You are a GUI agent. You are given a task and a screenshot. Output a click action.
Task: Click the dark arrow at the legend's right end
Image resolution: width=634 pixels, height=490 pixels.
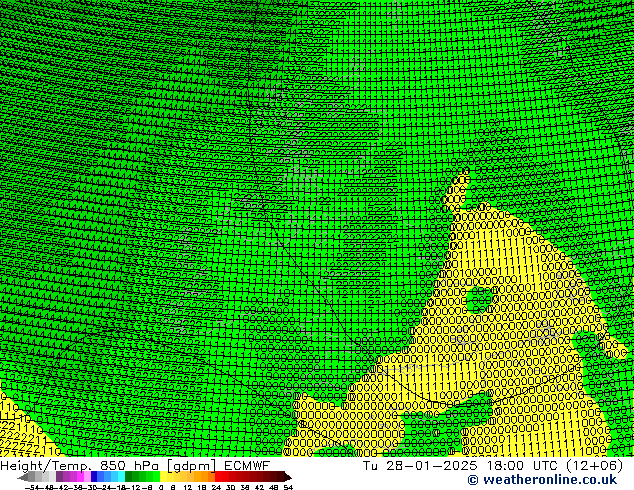click(x=288, y=477)
